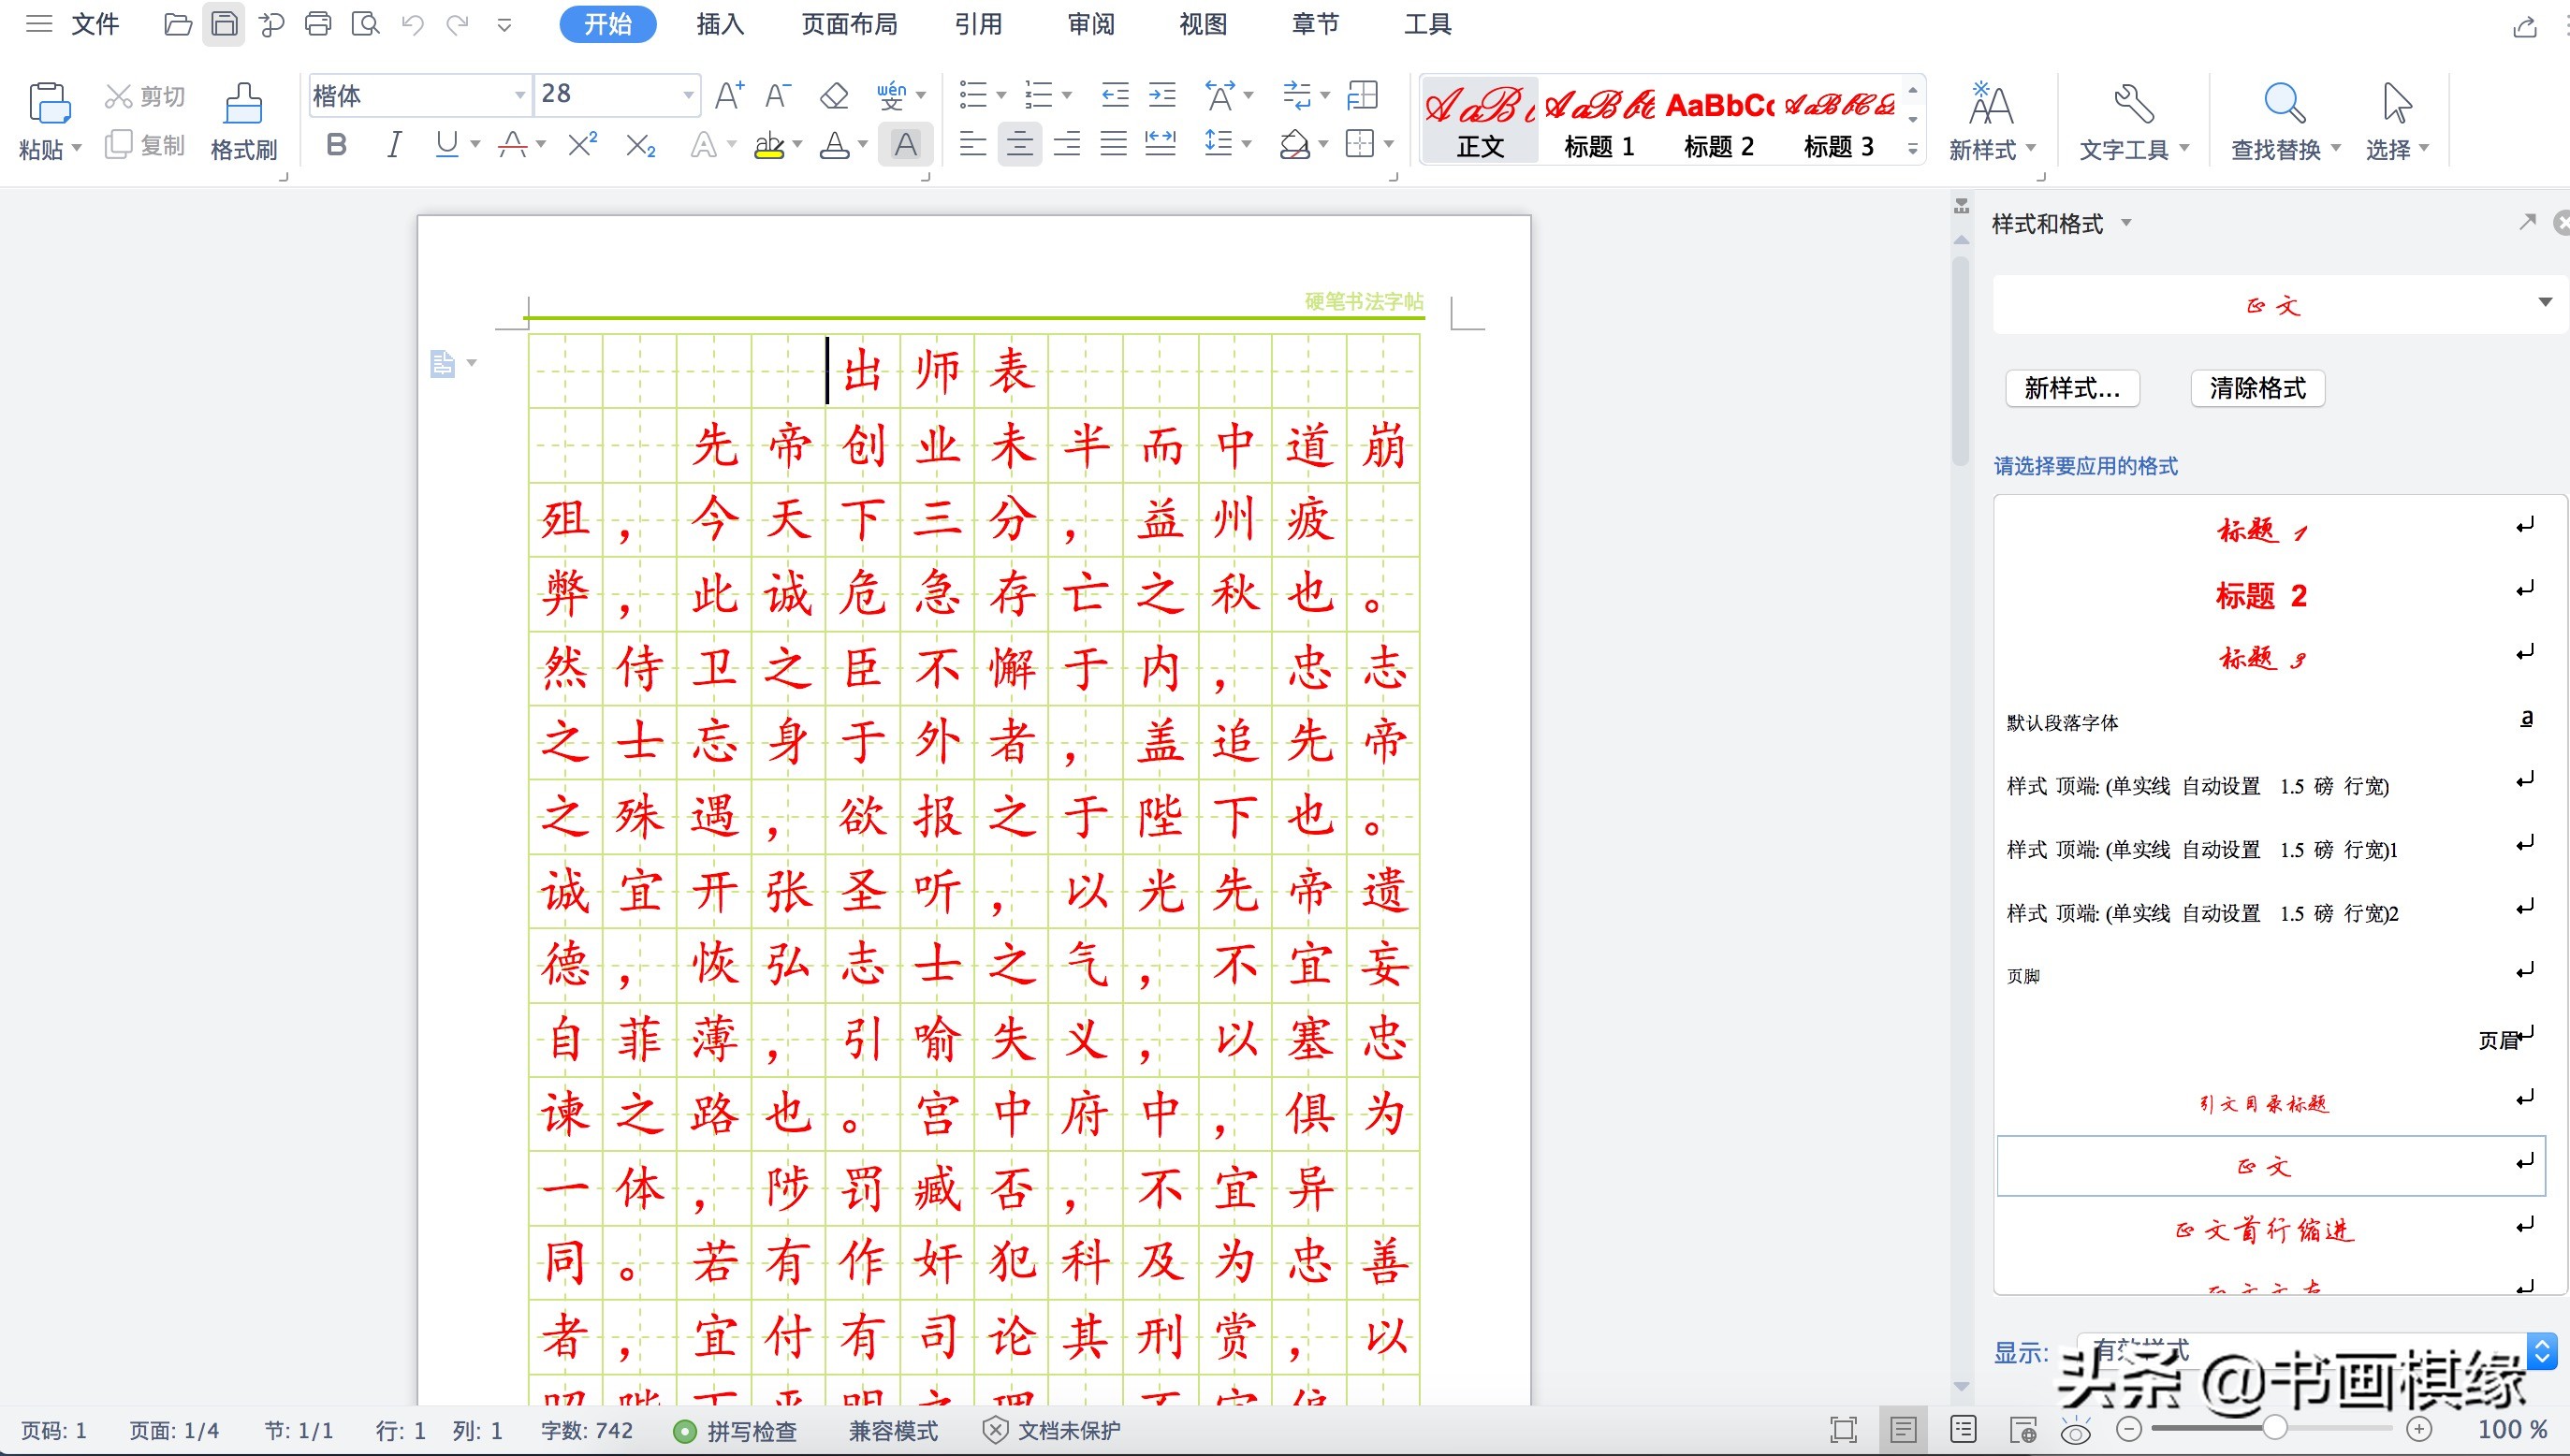
Task: Copy the selection with 复制
Action: 145,145
